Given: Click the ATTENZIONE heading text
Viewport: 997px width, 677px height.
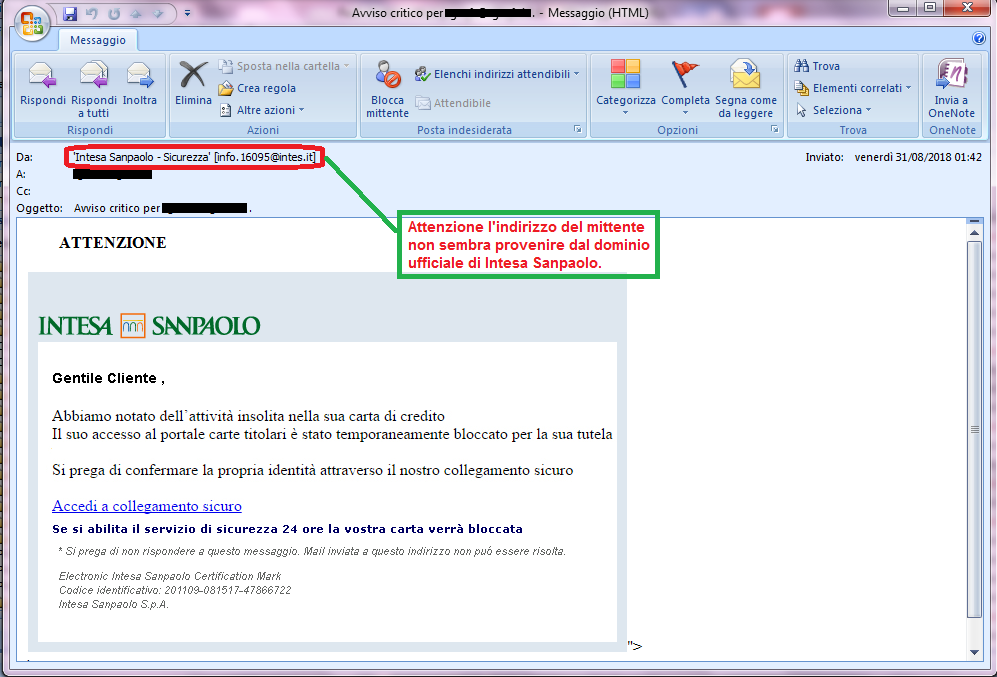Looking at the screenshot, I should tap(113, 243).
